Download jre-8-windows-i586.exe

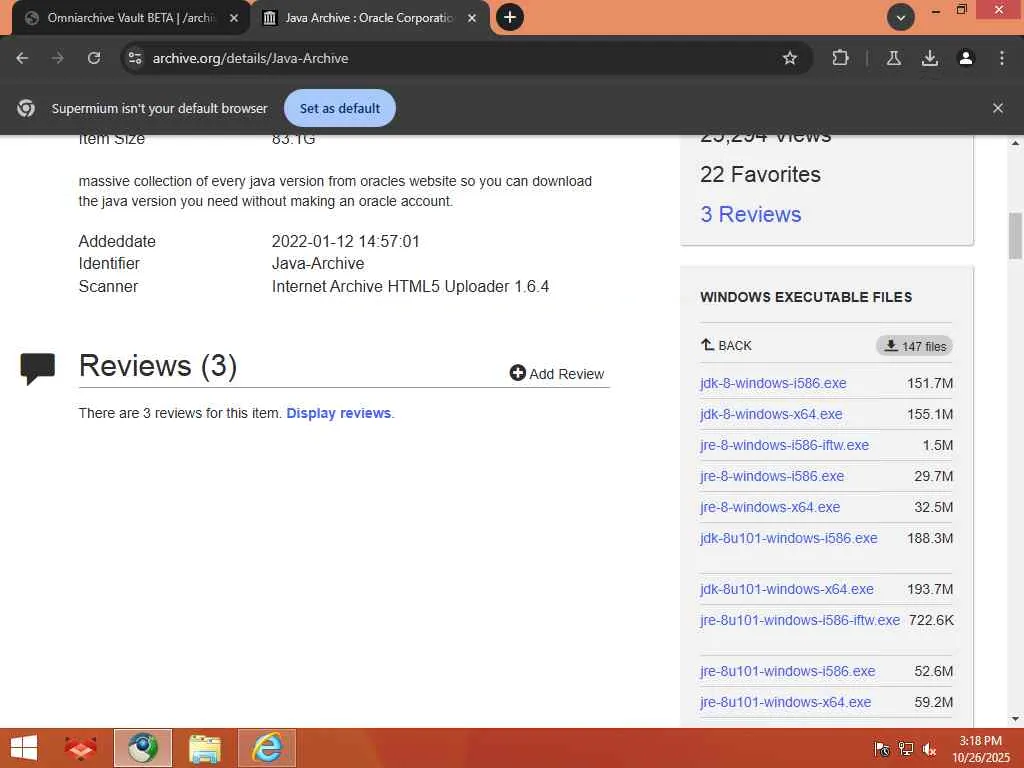[772, 476]
